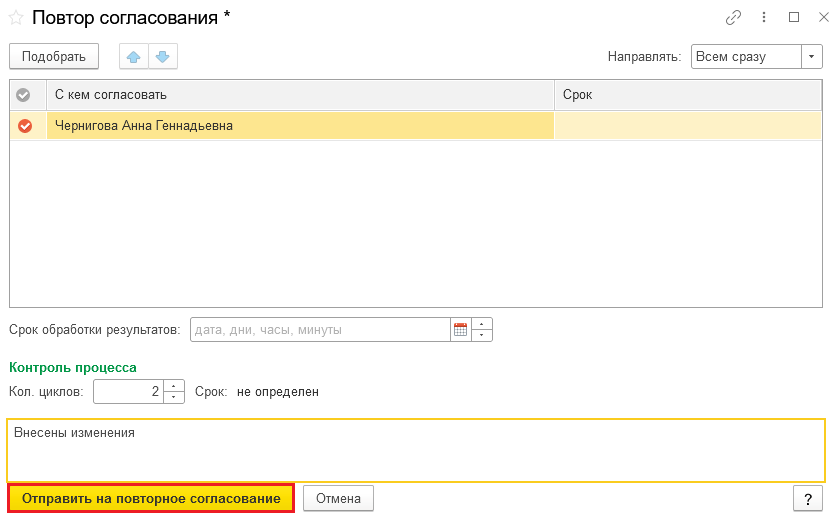
Task: Decrease the Кол. циклов value by one
Action: click(174, 397)
